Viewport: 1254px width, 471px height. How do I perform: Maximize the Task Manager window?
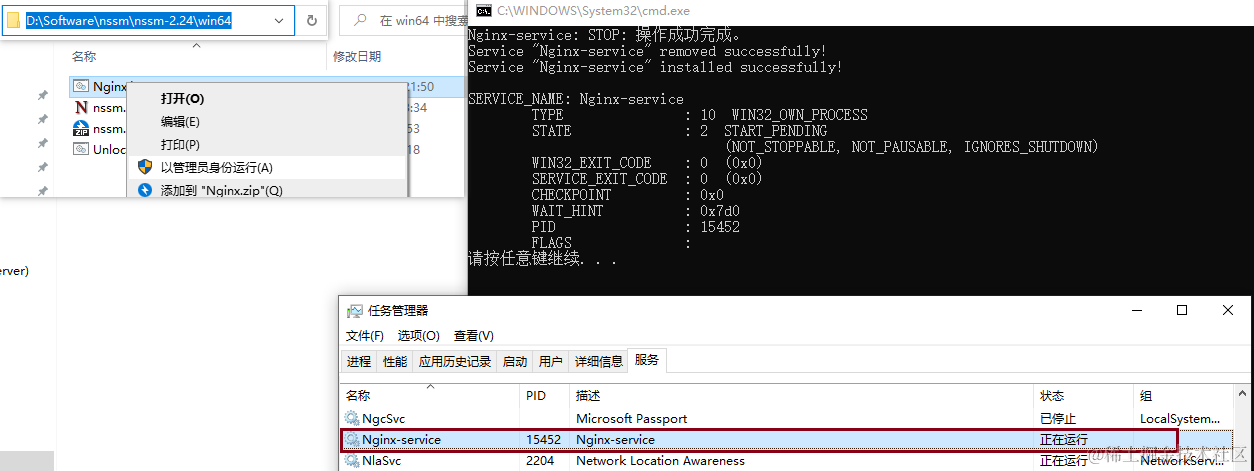pyautogui.click(x=1182, y=311)
